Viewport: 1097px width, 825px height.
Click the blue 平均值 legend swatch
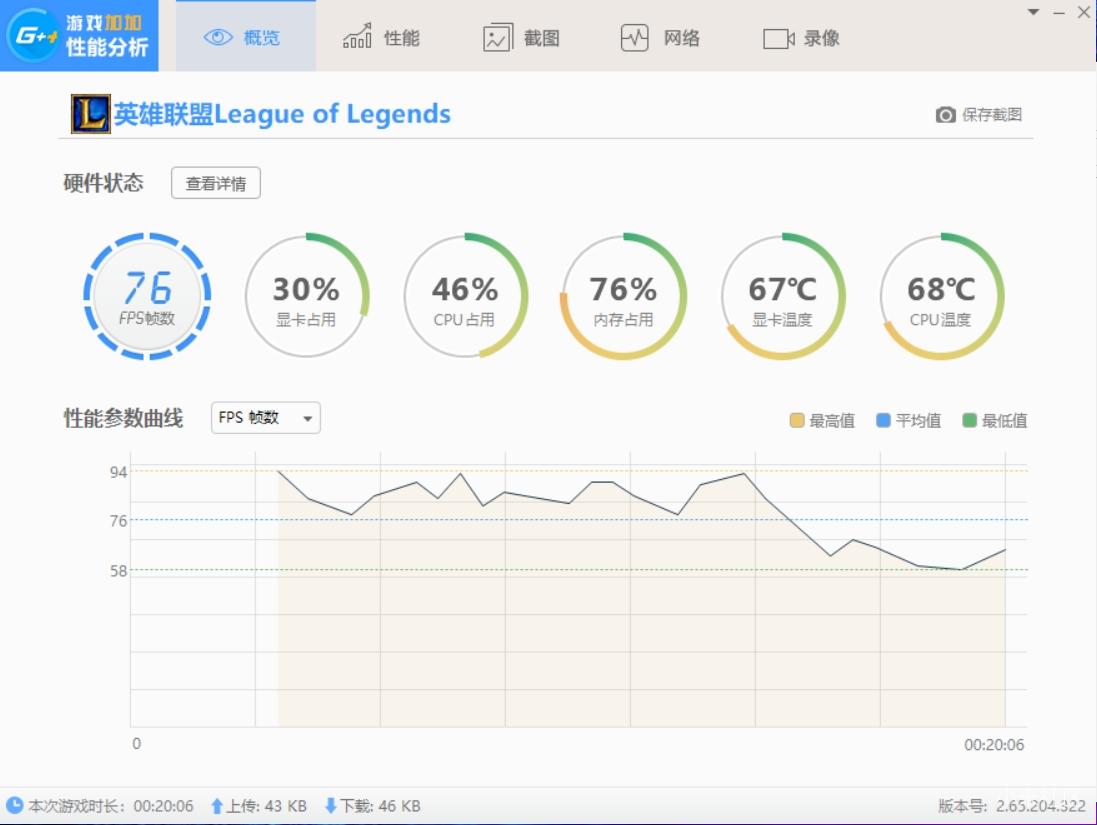883,421
